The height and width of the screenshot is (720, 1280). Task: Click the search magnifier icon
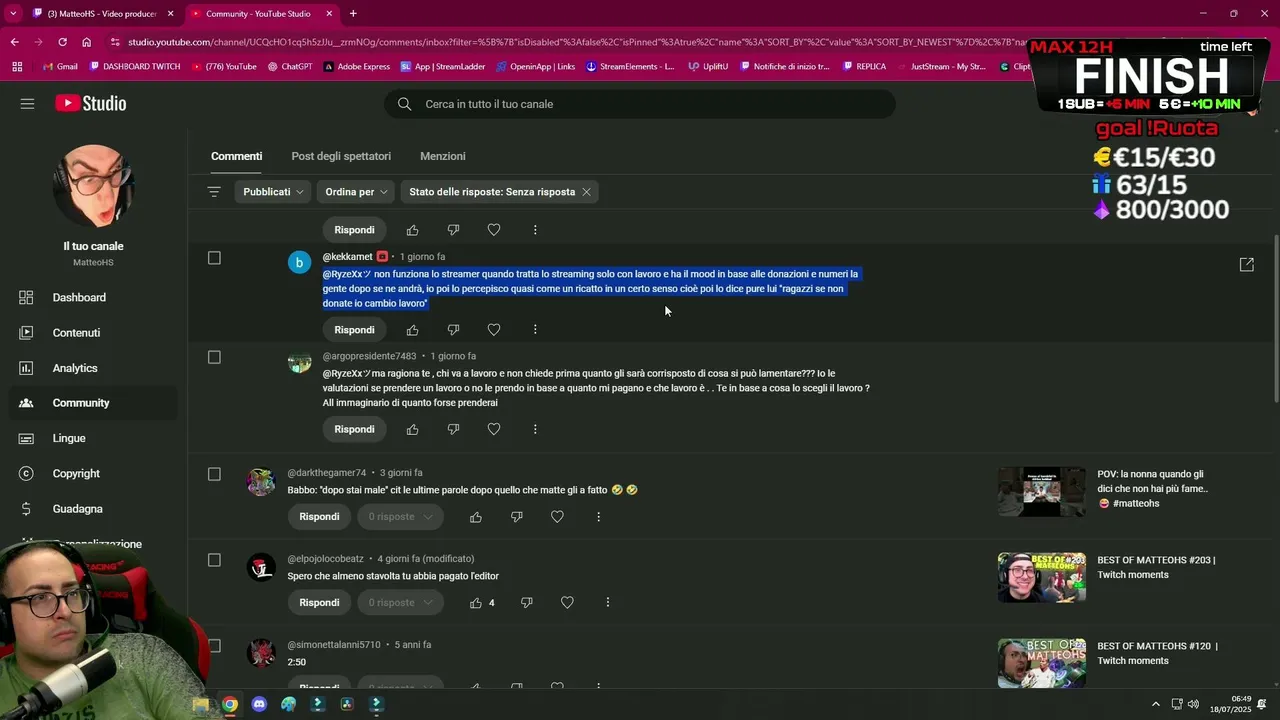(404, 104)
